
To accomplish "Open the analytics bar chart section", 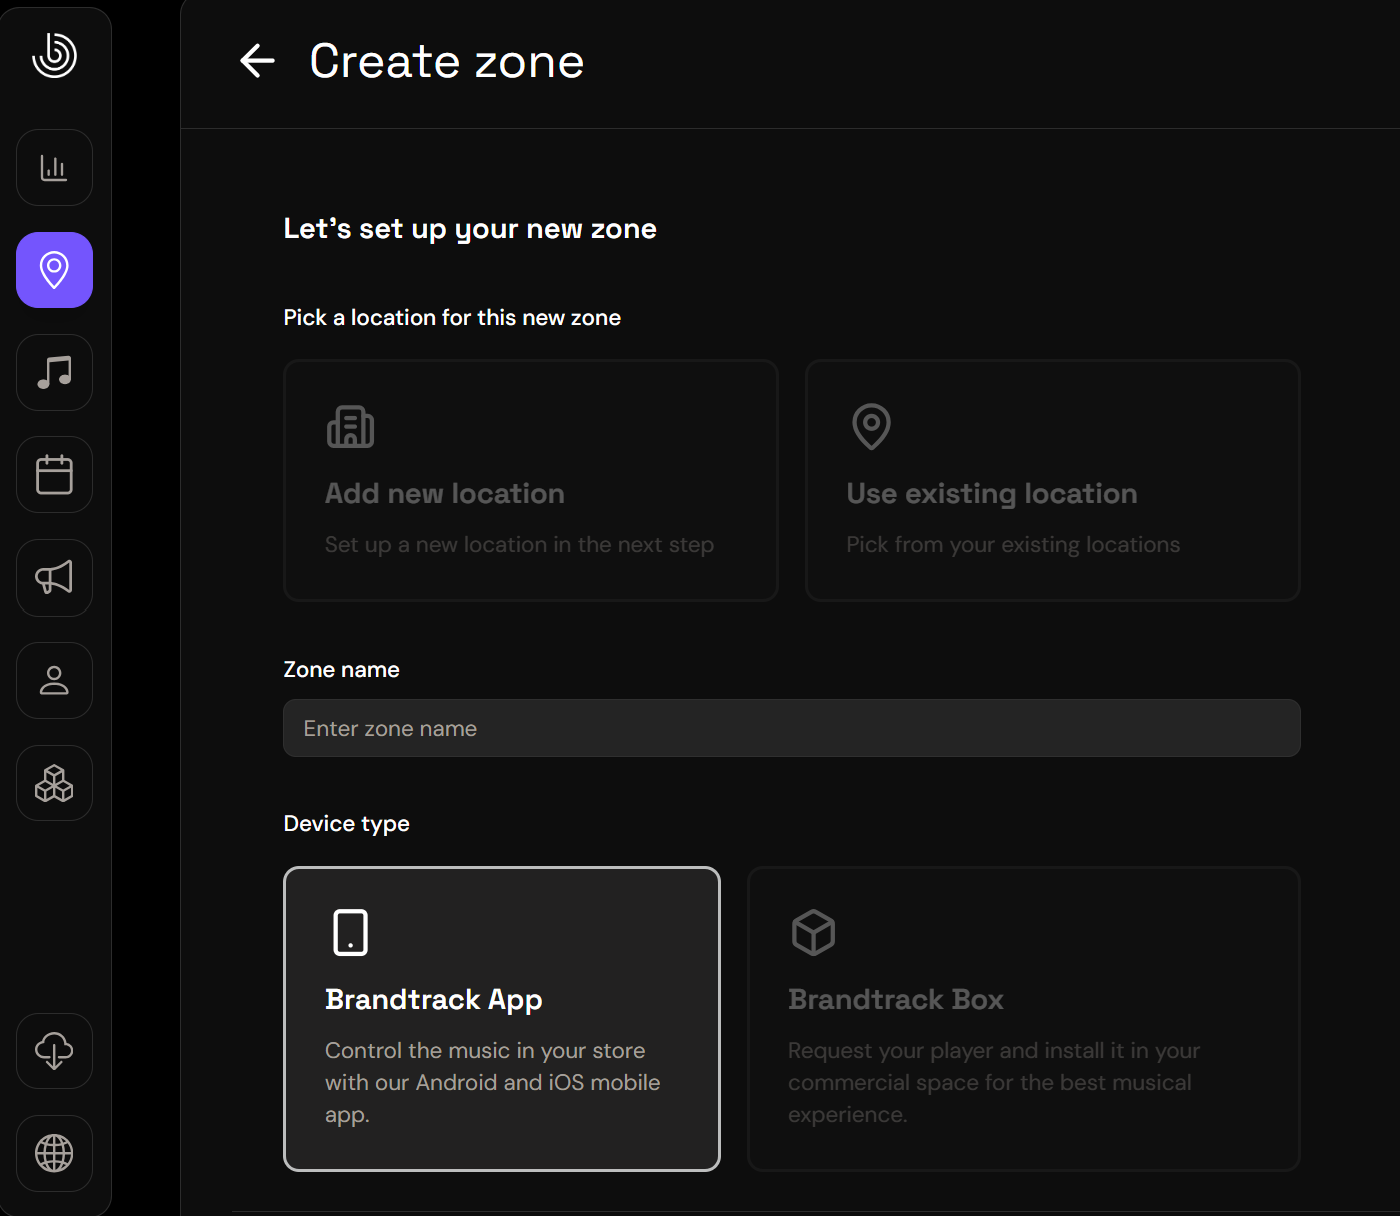I will pyautogui.click(x=54, y=167).
